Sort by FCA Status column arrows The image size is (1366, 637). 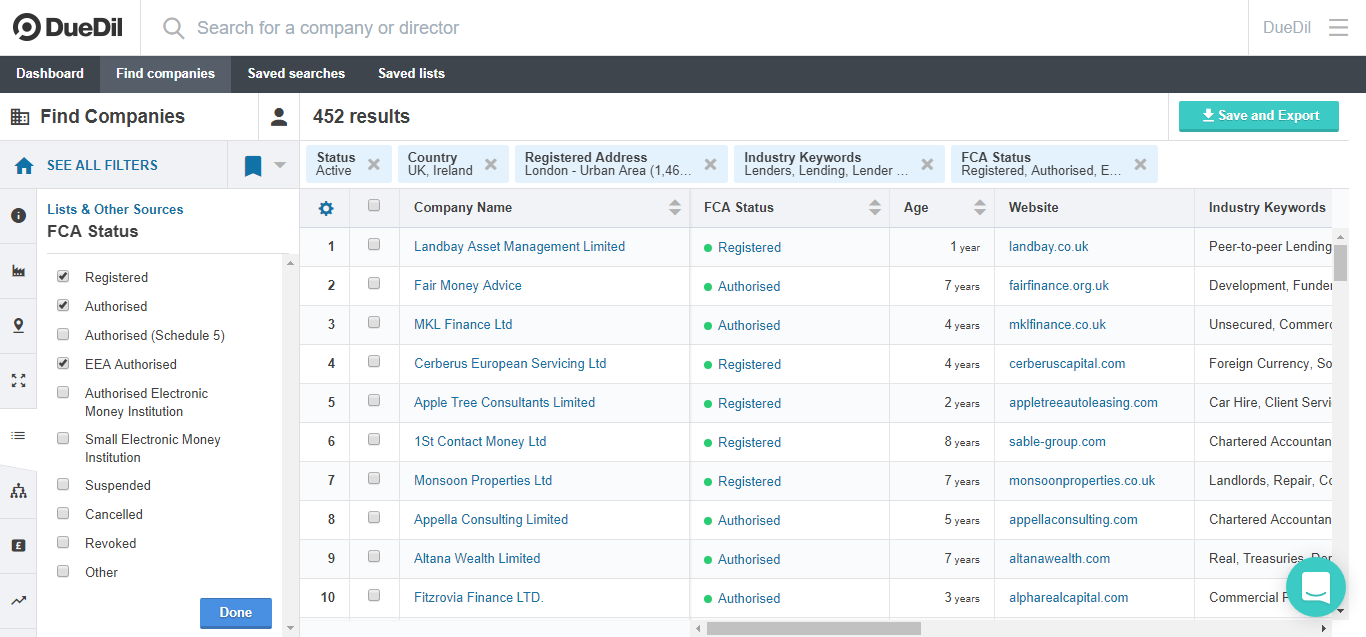pyautogui.click(x=875, y=208)
